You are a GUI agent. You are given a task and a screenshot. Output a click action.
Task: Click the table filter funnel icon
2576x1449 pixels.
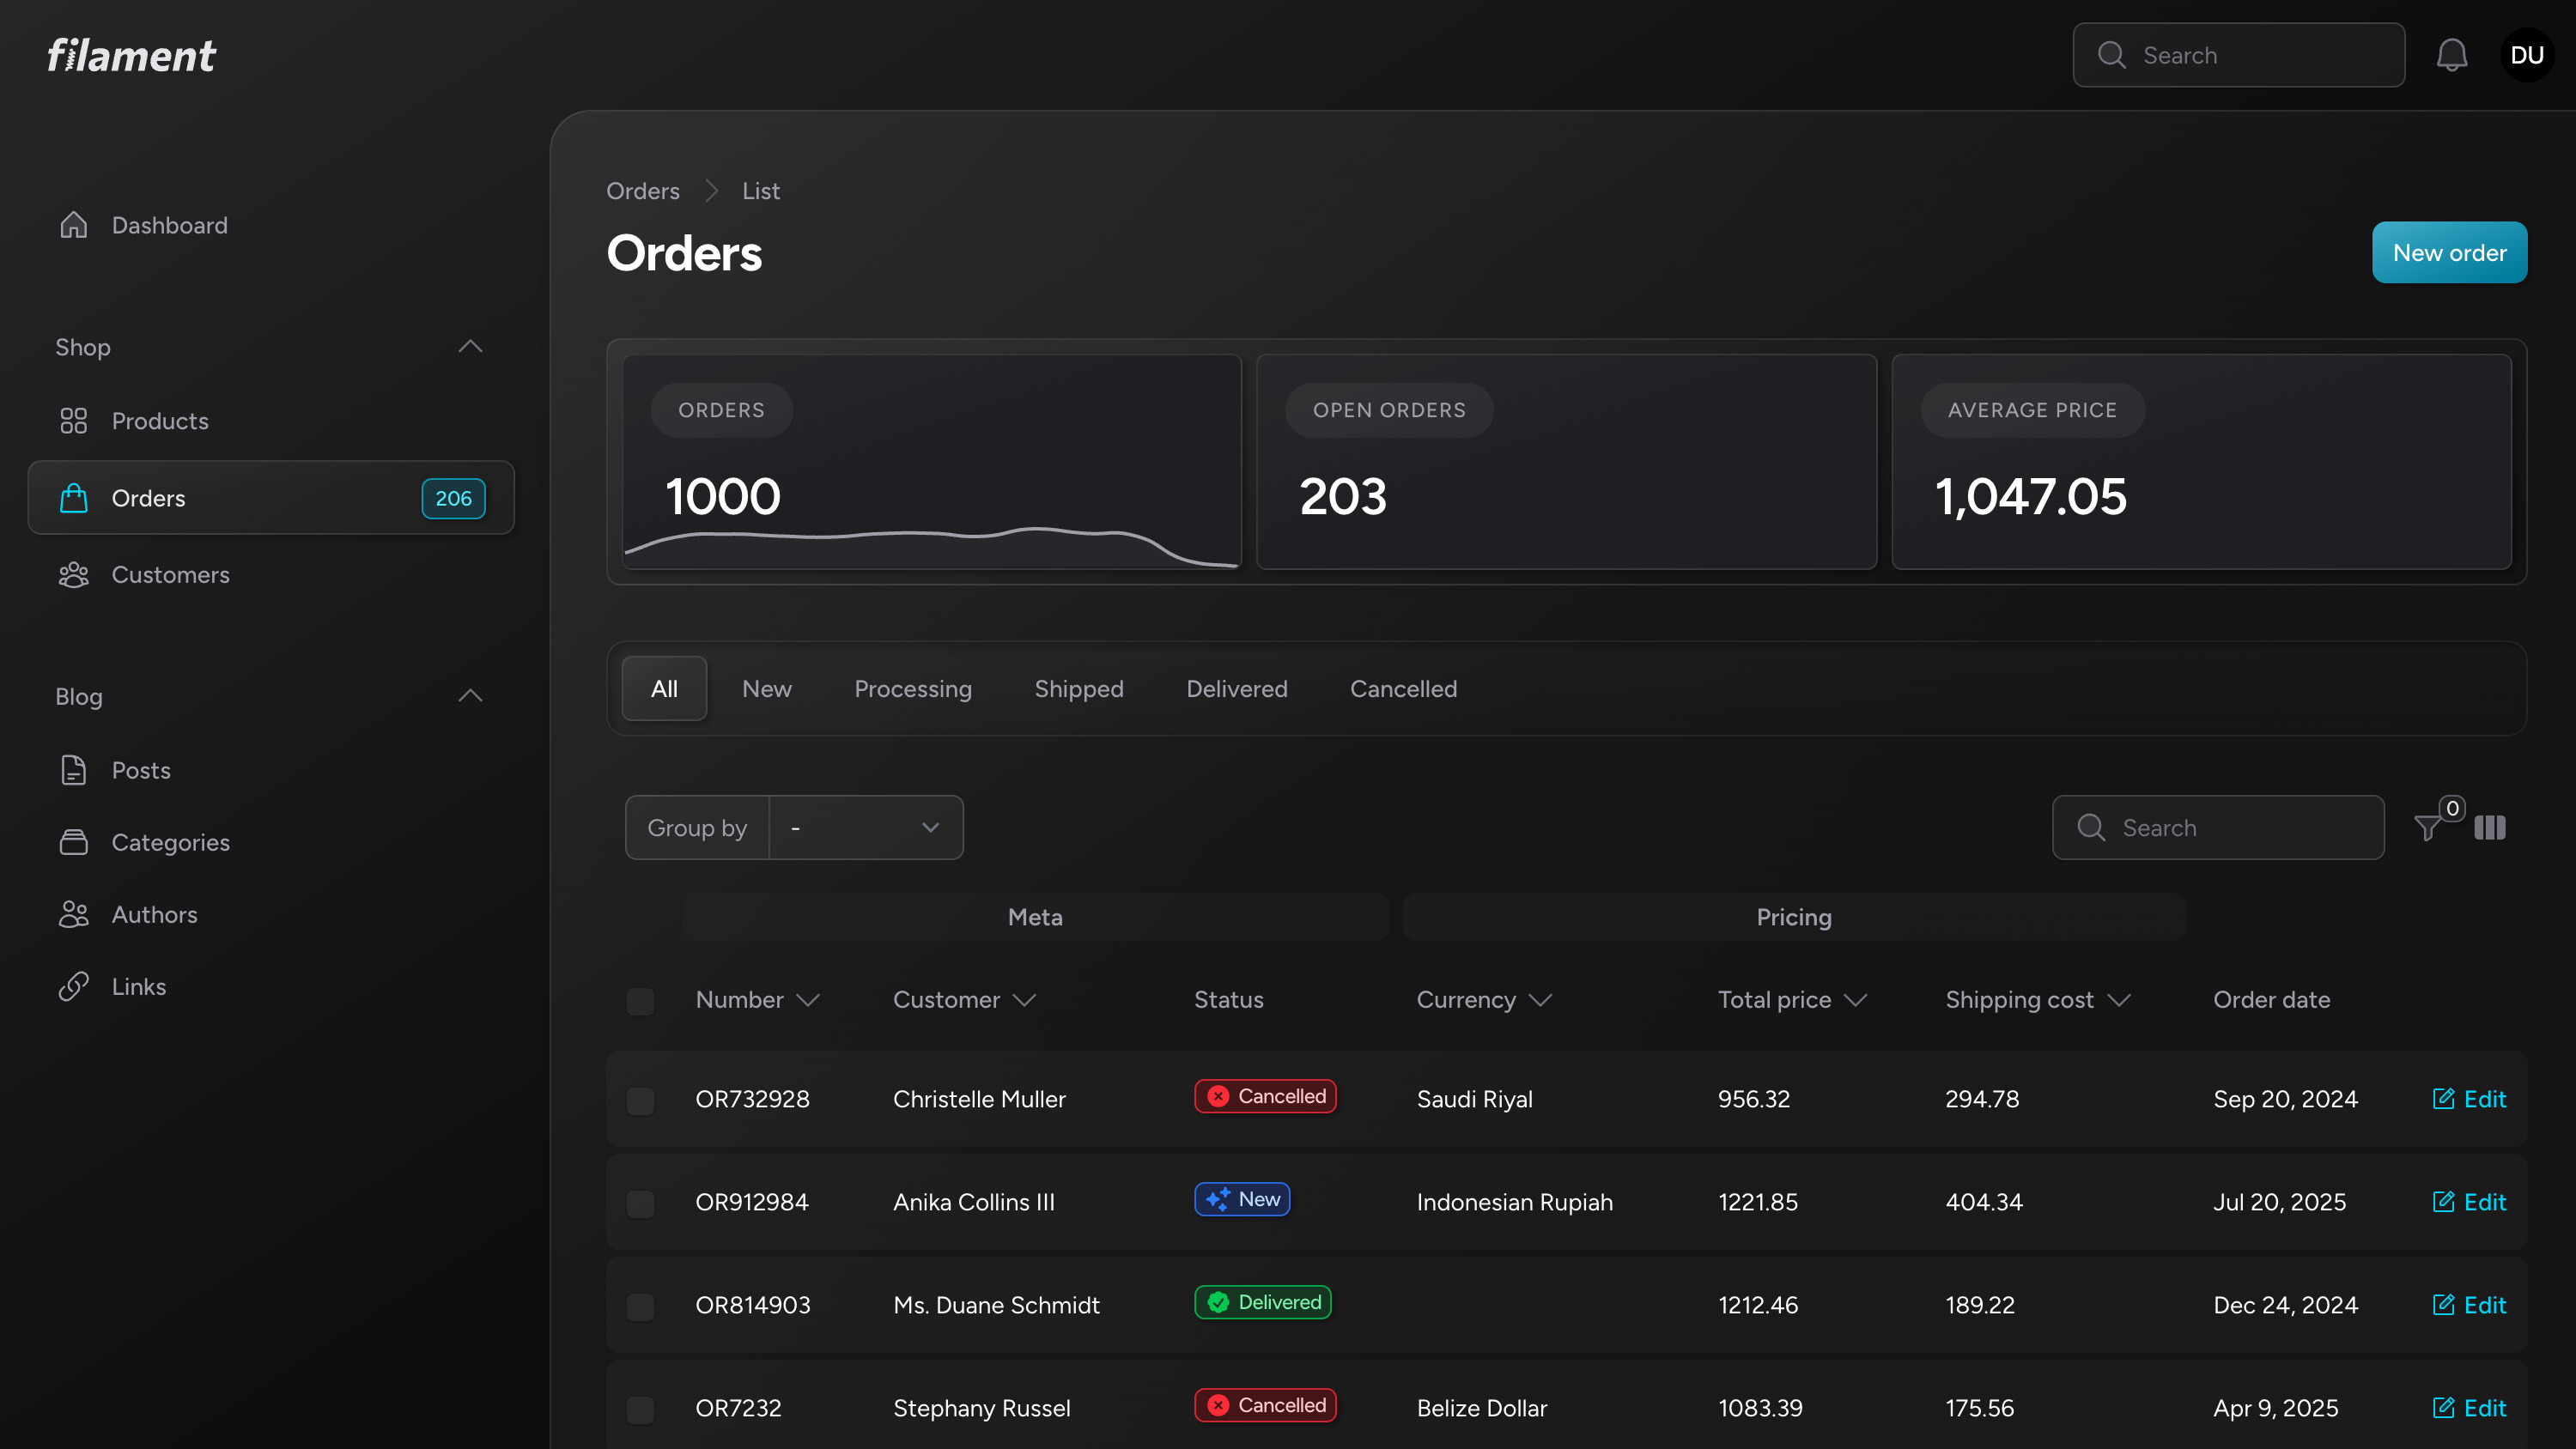pyautogui.click(x=2428, y=828)
